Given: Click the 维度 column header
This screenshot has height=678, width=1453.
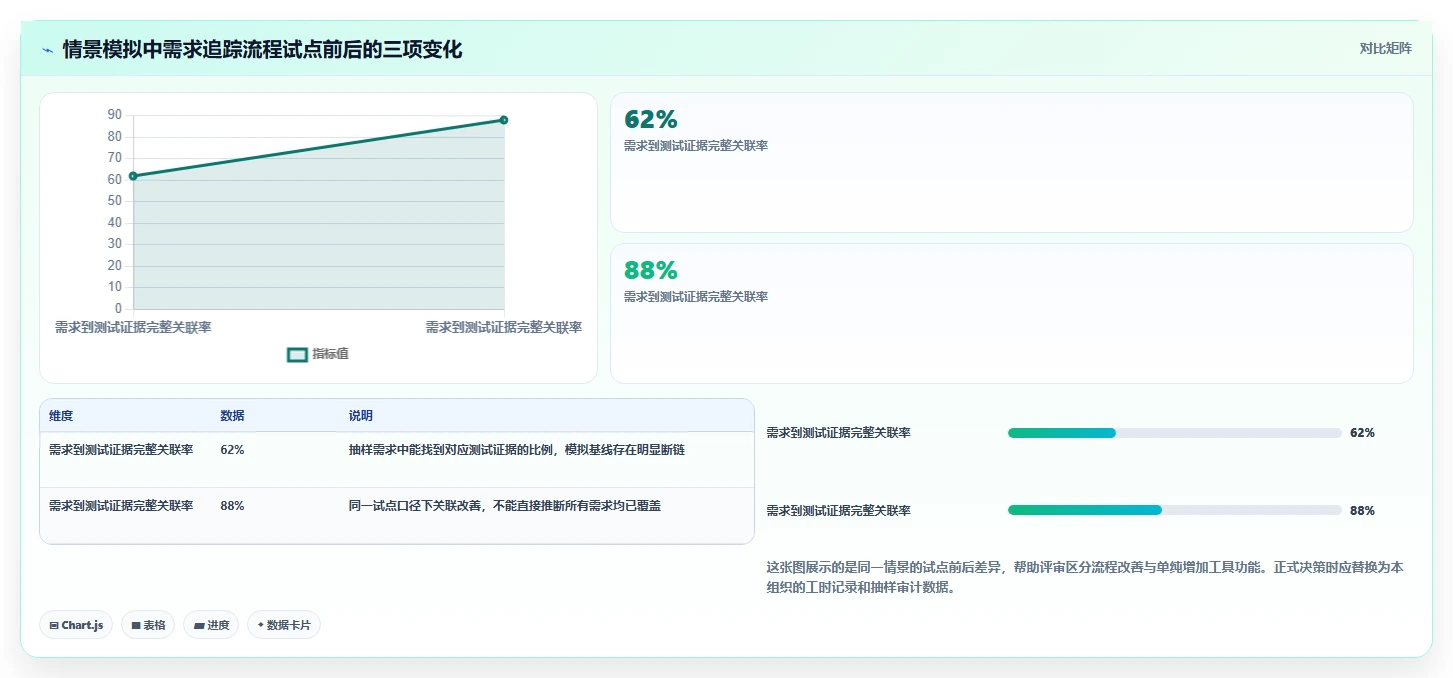Looking at the screenshot, I should (x=61, y=416).
